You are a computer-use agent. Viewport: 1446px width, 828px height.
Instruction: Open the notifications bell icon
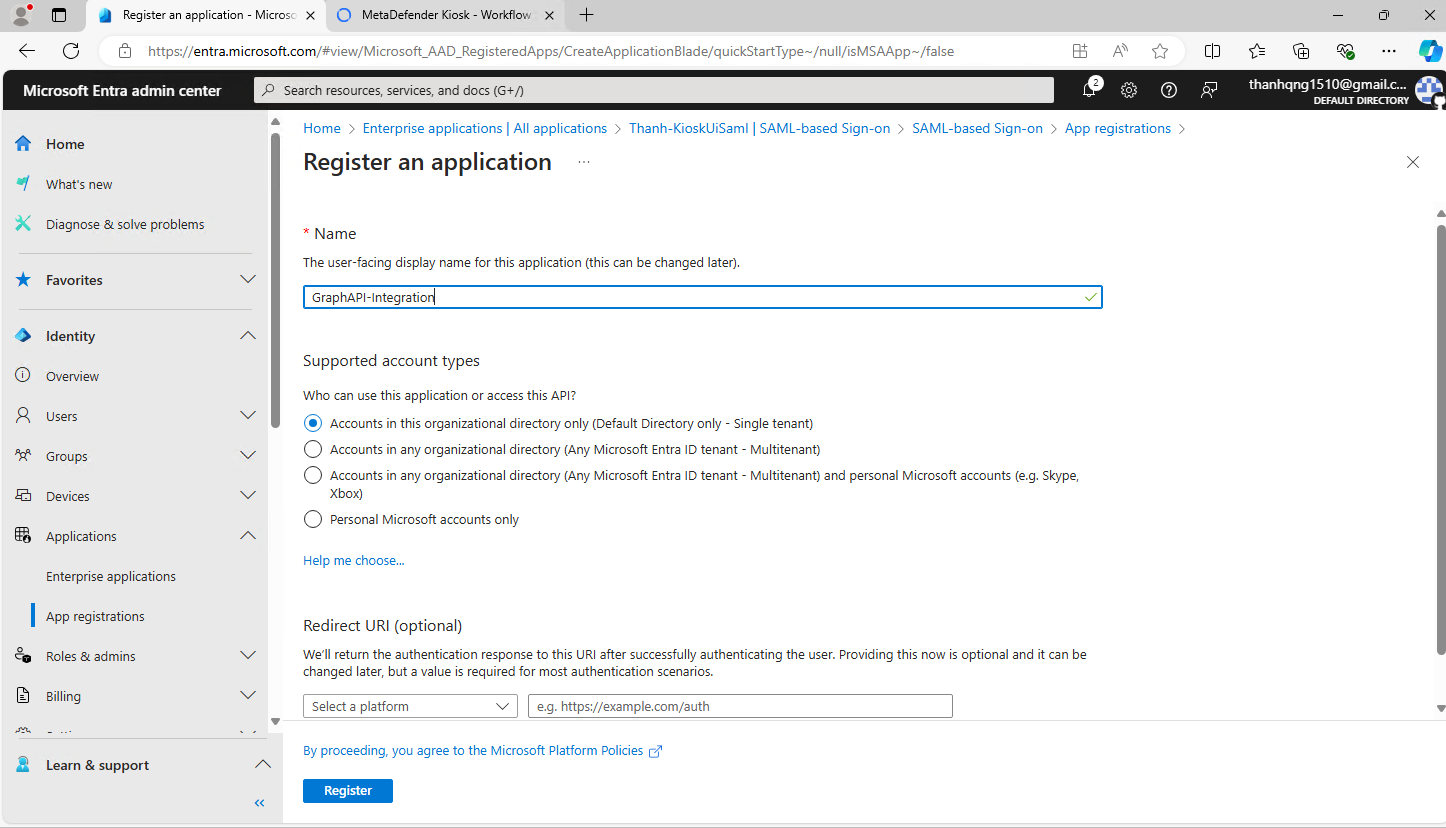tap(1089, 90)
